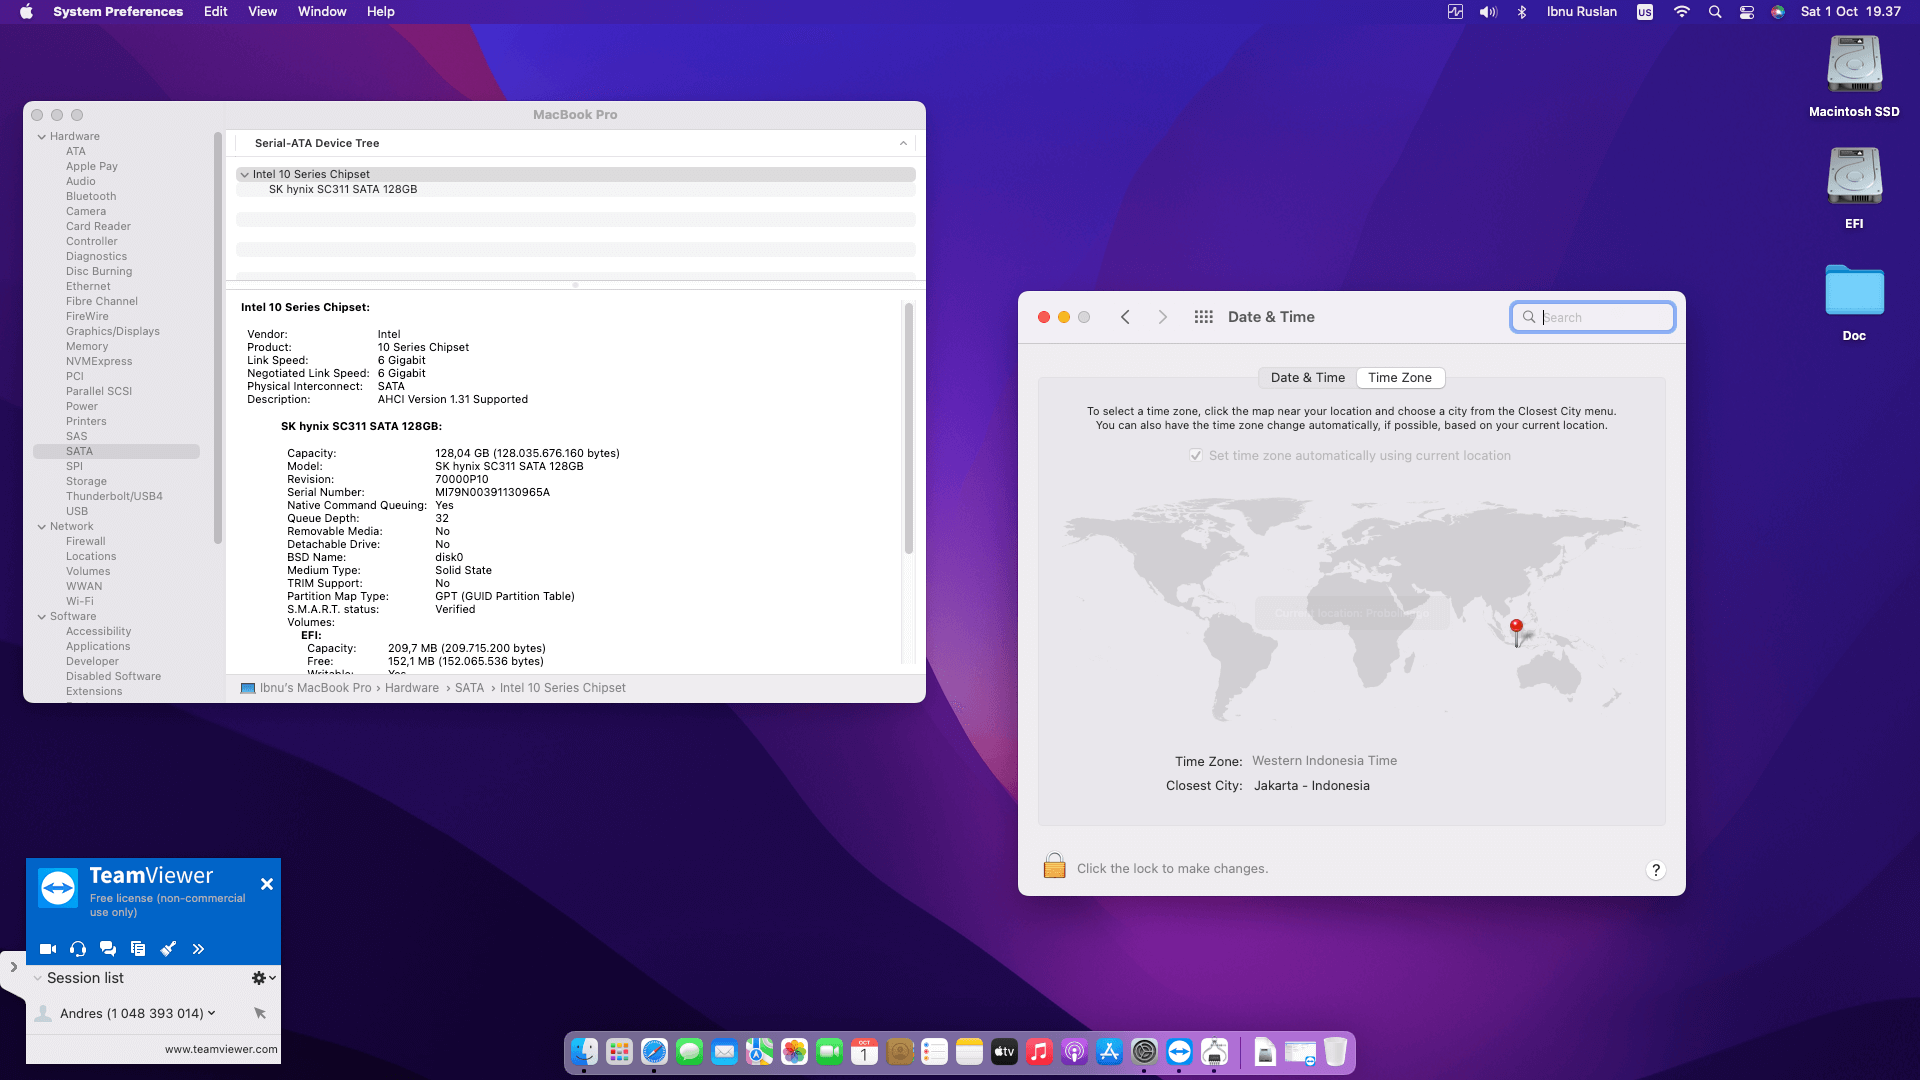1920x1080 pixels.
Task: Launch Siri from menu bar
Action: pyautogui.click(x=1778, y=12)
